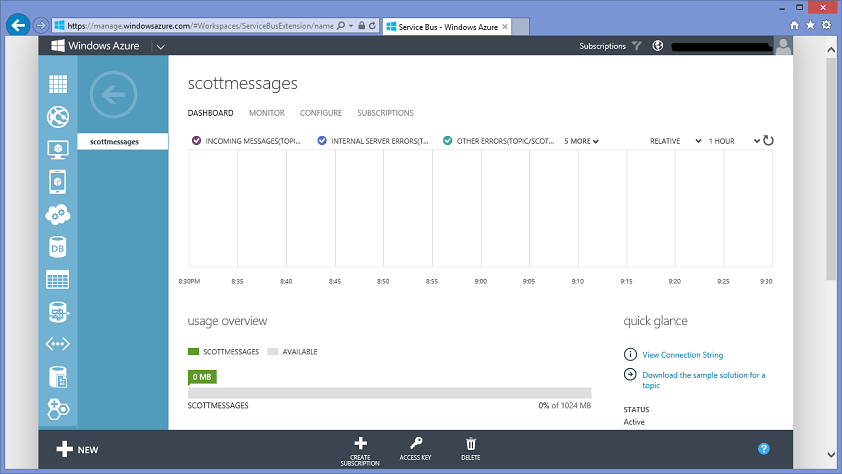Open the RELATIVE dropdown
Viewport: 842px width, 474px height.
coord(676,141)
